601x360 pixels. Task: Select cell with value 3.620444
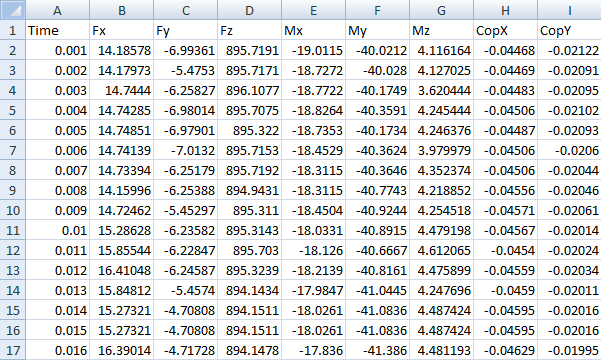(x=442, y=90)
